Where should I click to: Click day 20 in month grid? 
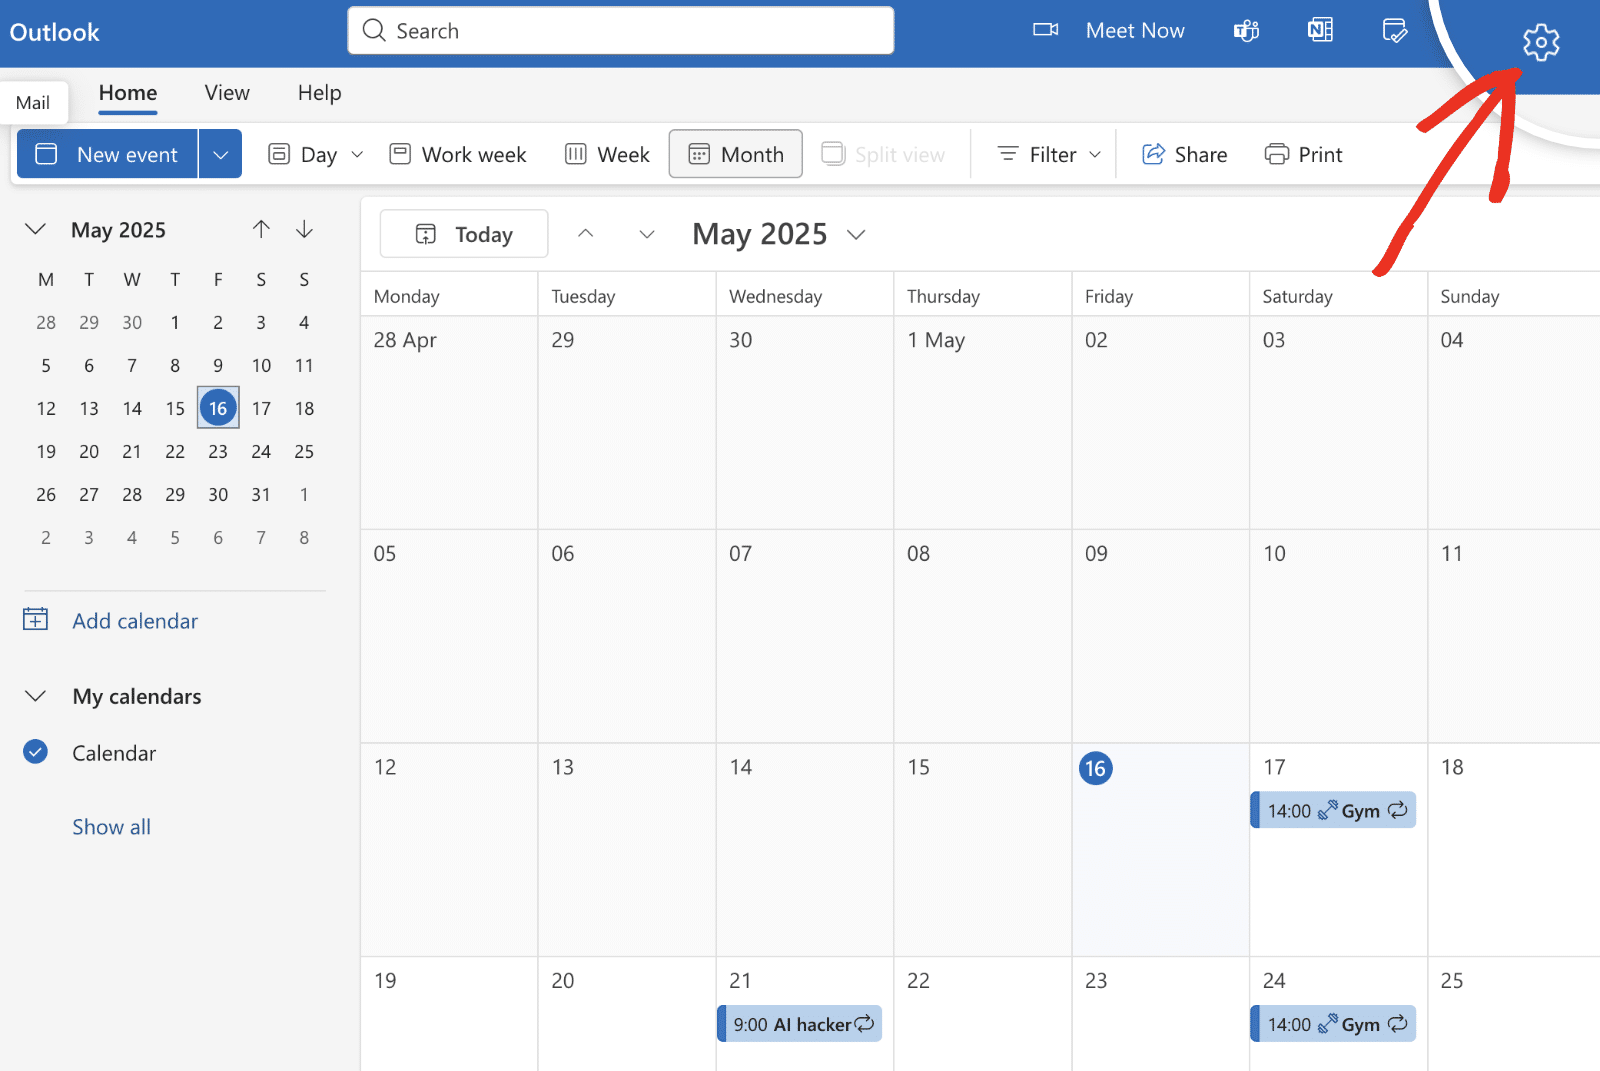point(627,1014)
